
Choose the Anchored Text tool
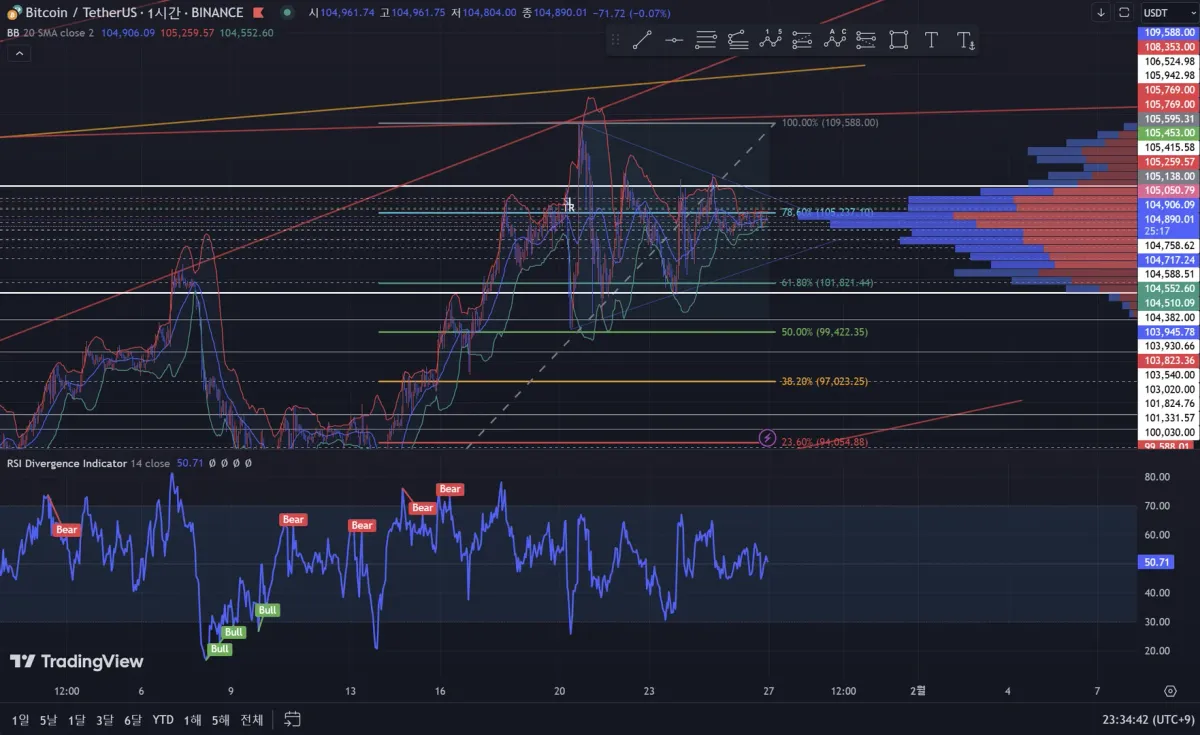(965, 40)
